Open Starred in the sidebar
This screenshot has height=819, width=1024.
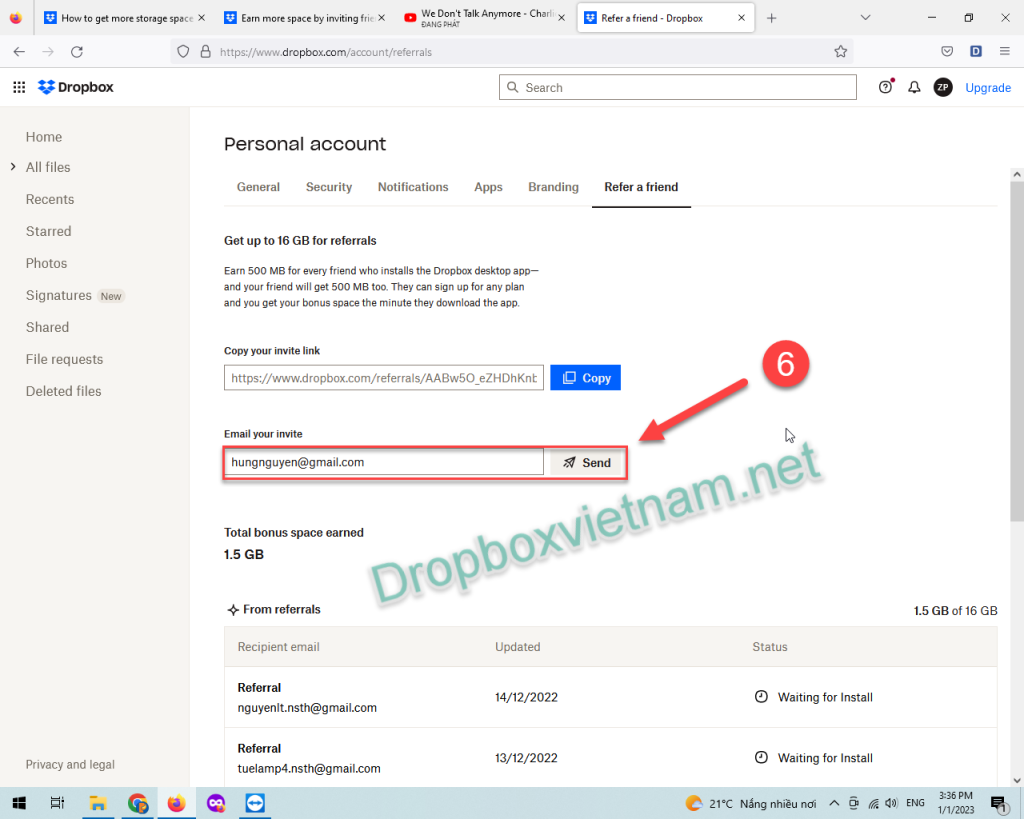coord(48,231)
